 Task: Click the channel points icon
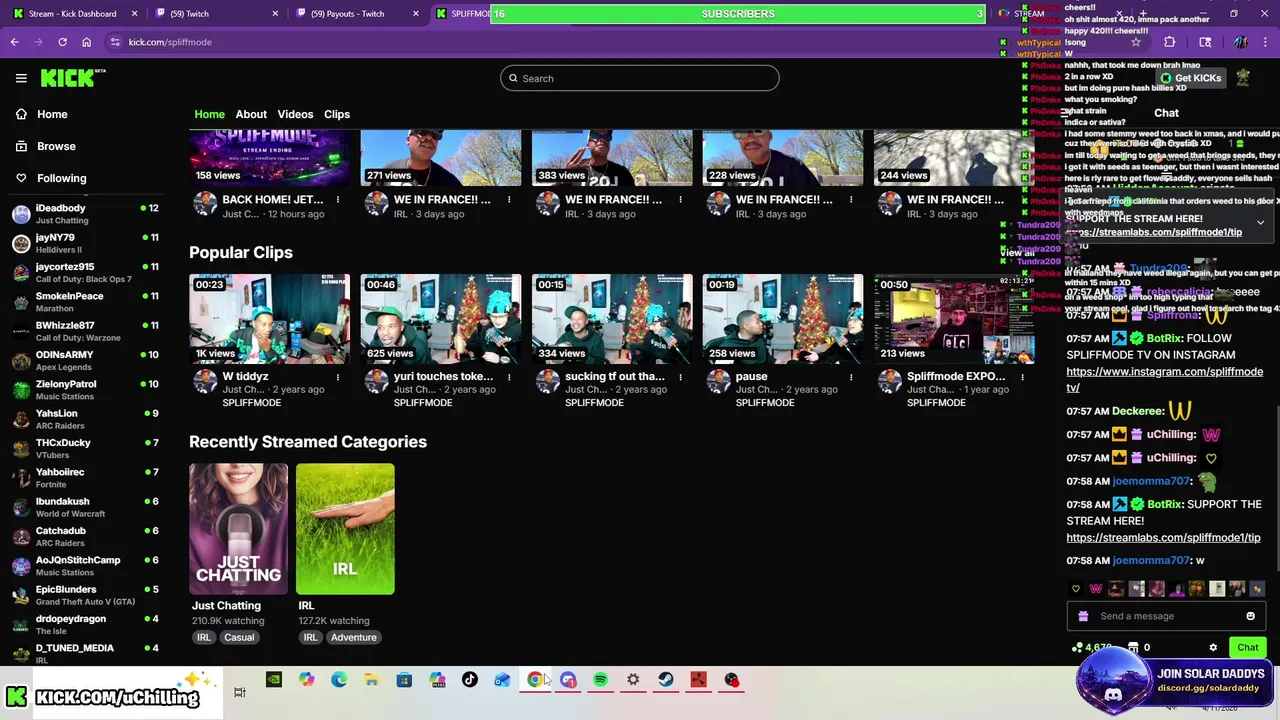(1077, 647)
